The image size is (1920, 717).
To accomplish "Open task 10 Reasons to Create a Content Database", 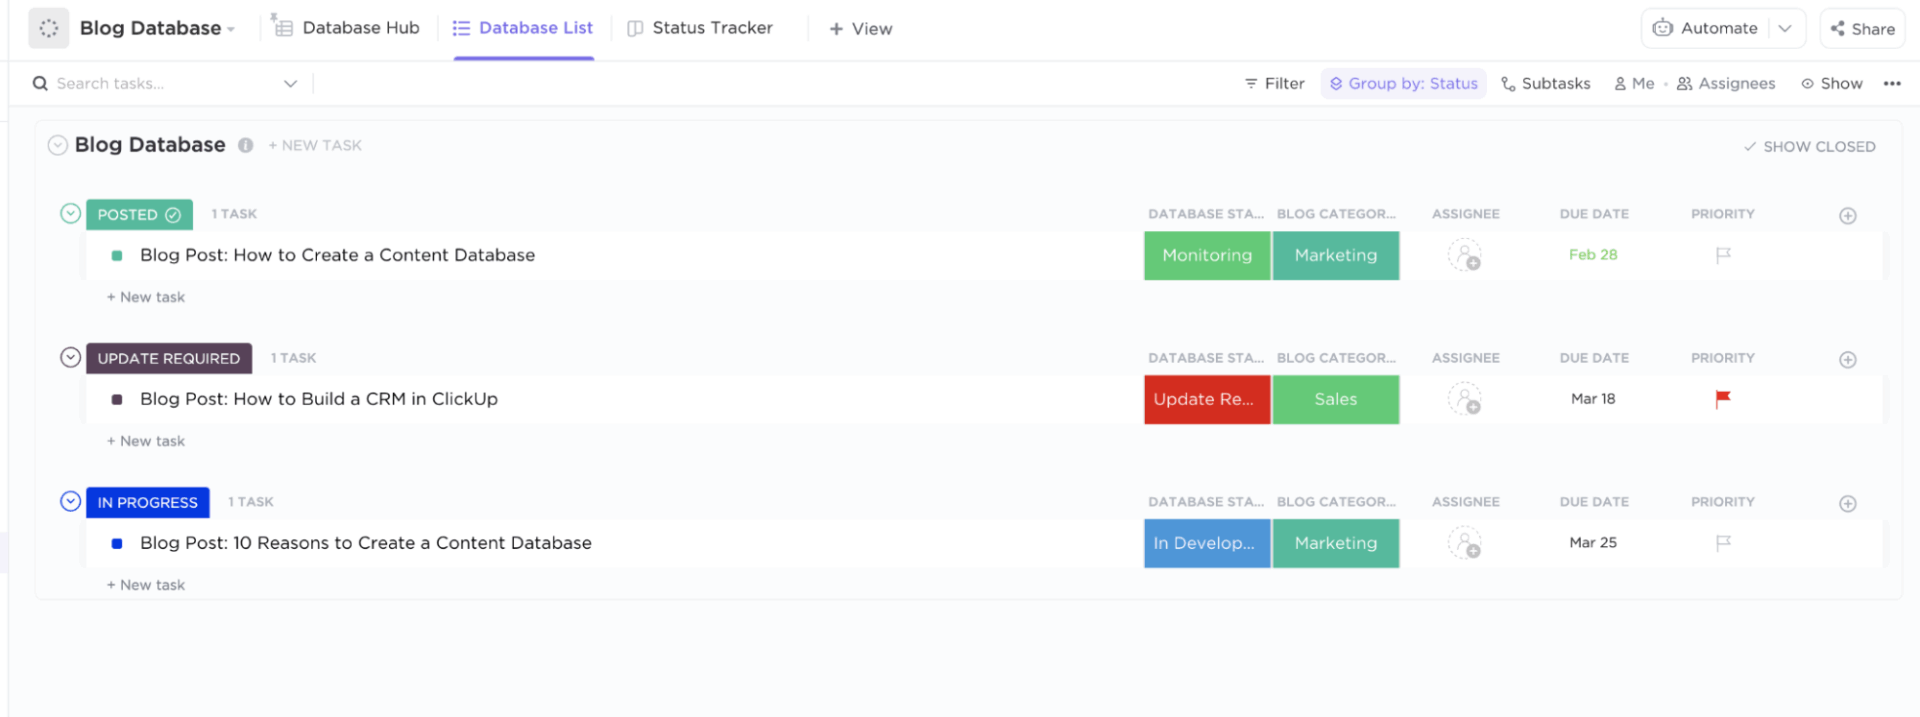I will 366,543.
